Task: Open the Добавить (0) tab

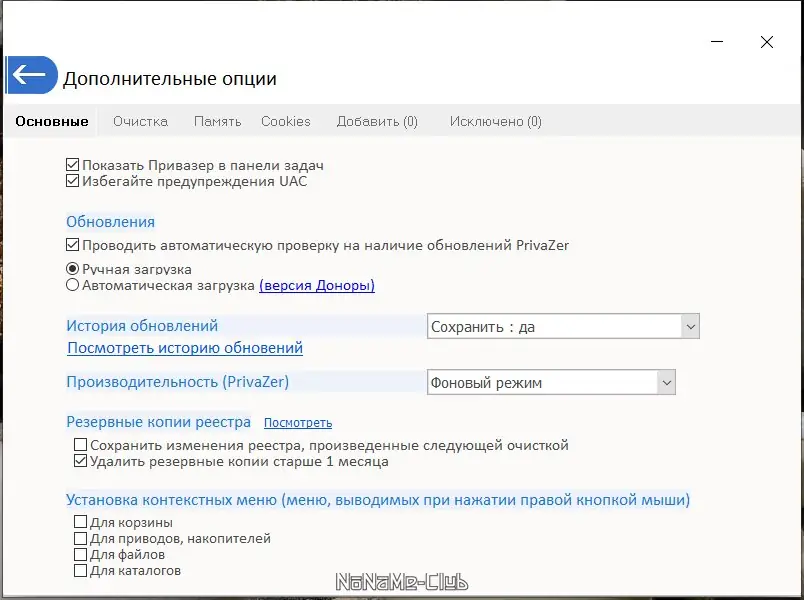Action: (377, 122)
